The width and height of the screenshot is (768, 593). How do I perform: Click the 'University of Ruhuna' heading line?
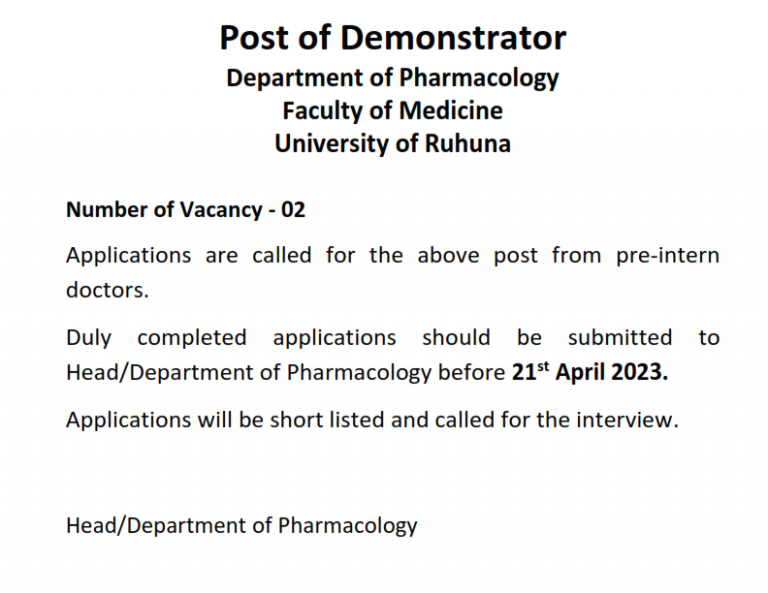[392, 143]
